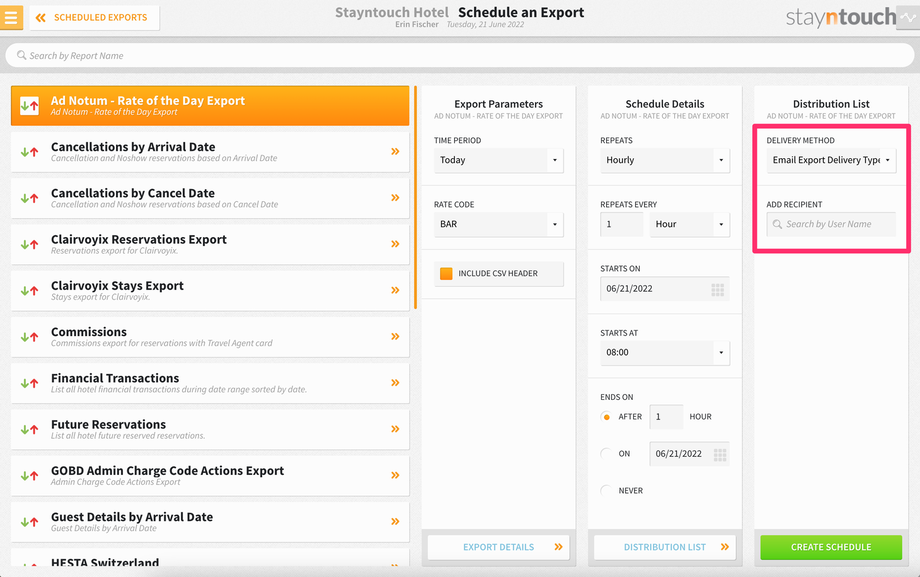Click the Starts On date field

[x=665, y=289]
